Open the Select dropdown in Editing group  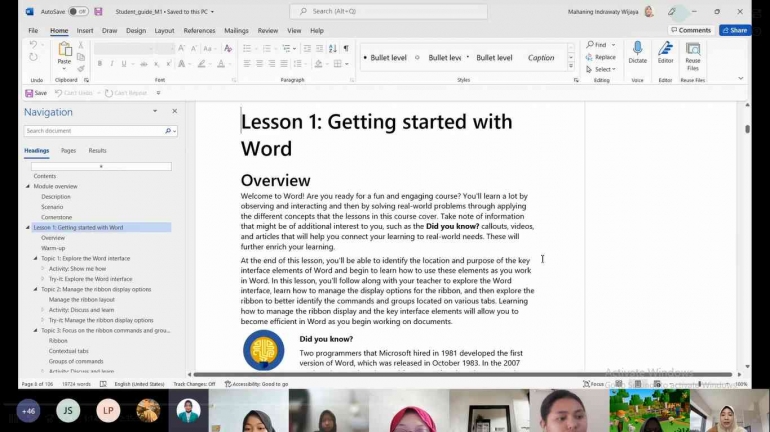[x=604, y=69]
